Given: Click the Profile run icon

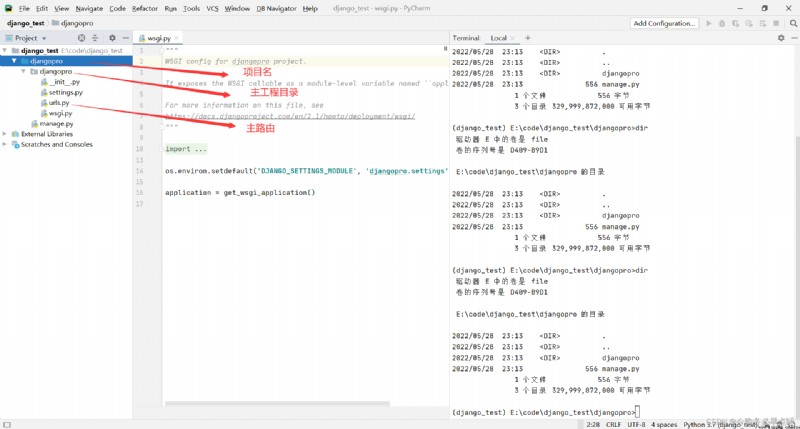Looking at the screenshot, I should 749,23.
